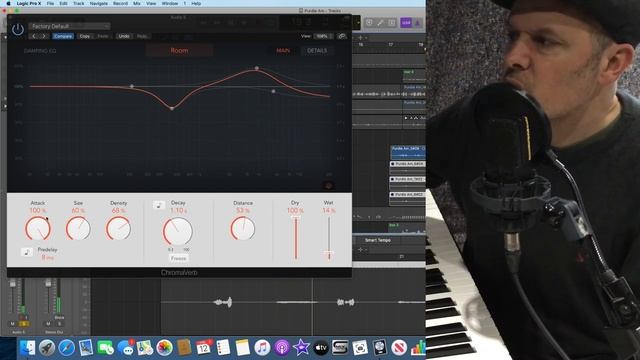Click the plugin link chain icon
The image size is (640, 360).
pos(342,36)
